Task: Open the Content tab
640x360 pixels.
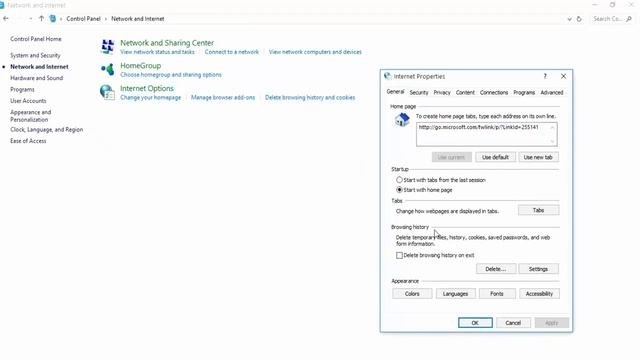Action: [465, 93]
